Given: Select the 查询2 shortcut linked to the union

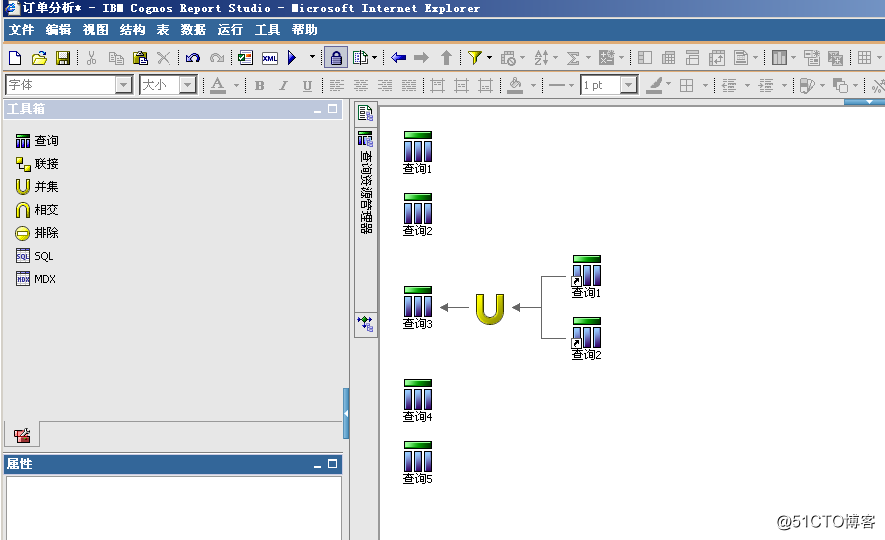Looking at the screenshot, I should pyautogui.click(x=586, y=339).
